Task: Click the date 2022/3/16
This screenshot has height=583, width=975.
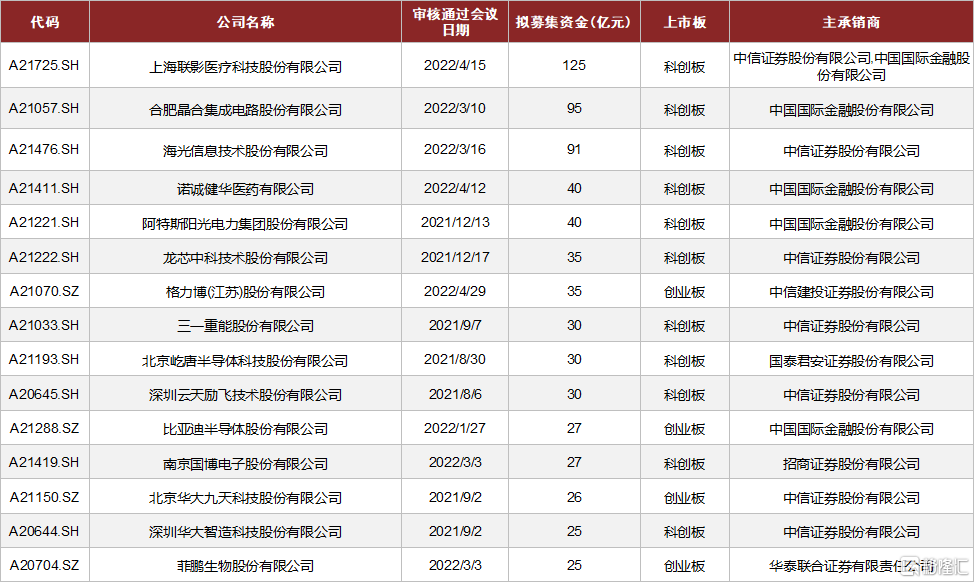Action: tap(455, 150)
